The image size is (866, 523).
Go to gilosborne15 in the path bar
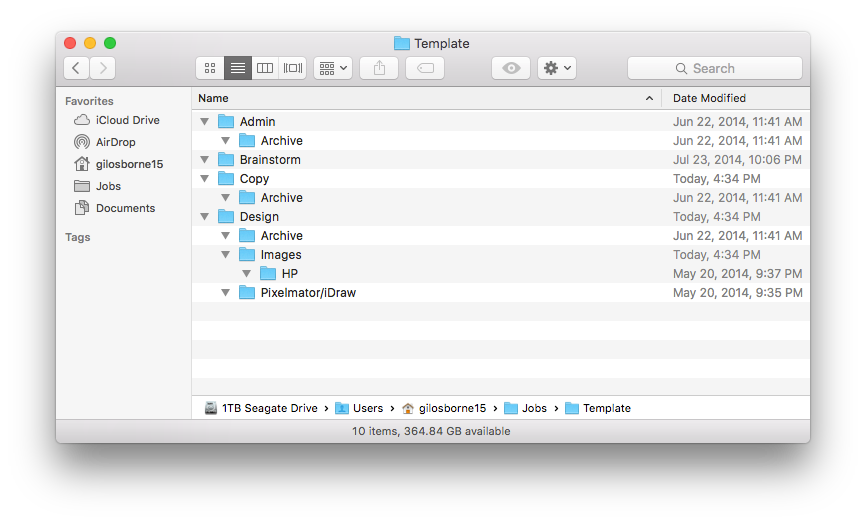pyautogui.click(x=444, y=408)
